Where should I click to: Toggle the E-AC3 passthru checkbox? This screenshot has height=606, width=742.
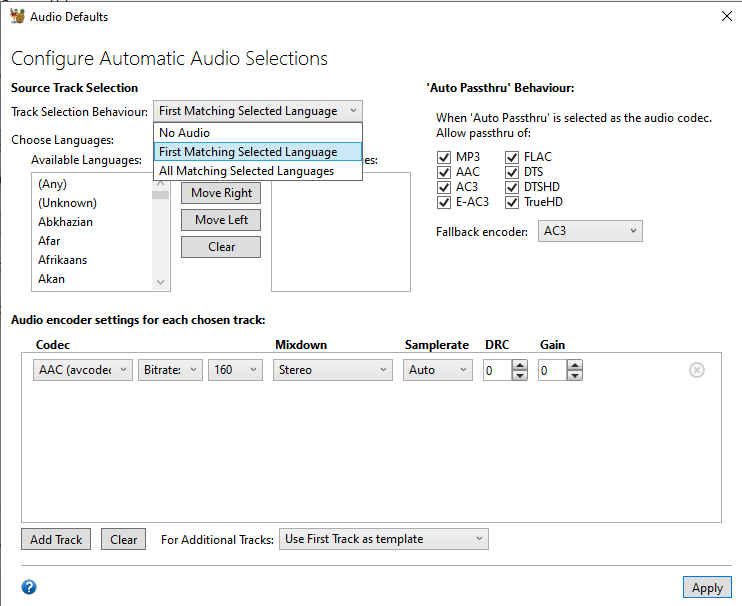point(443,202)
